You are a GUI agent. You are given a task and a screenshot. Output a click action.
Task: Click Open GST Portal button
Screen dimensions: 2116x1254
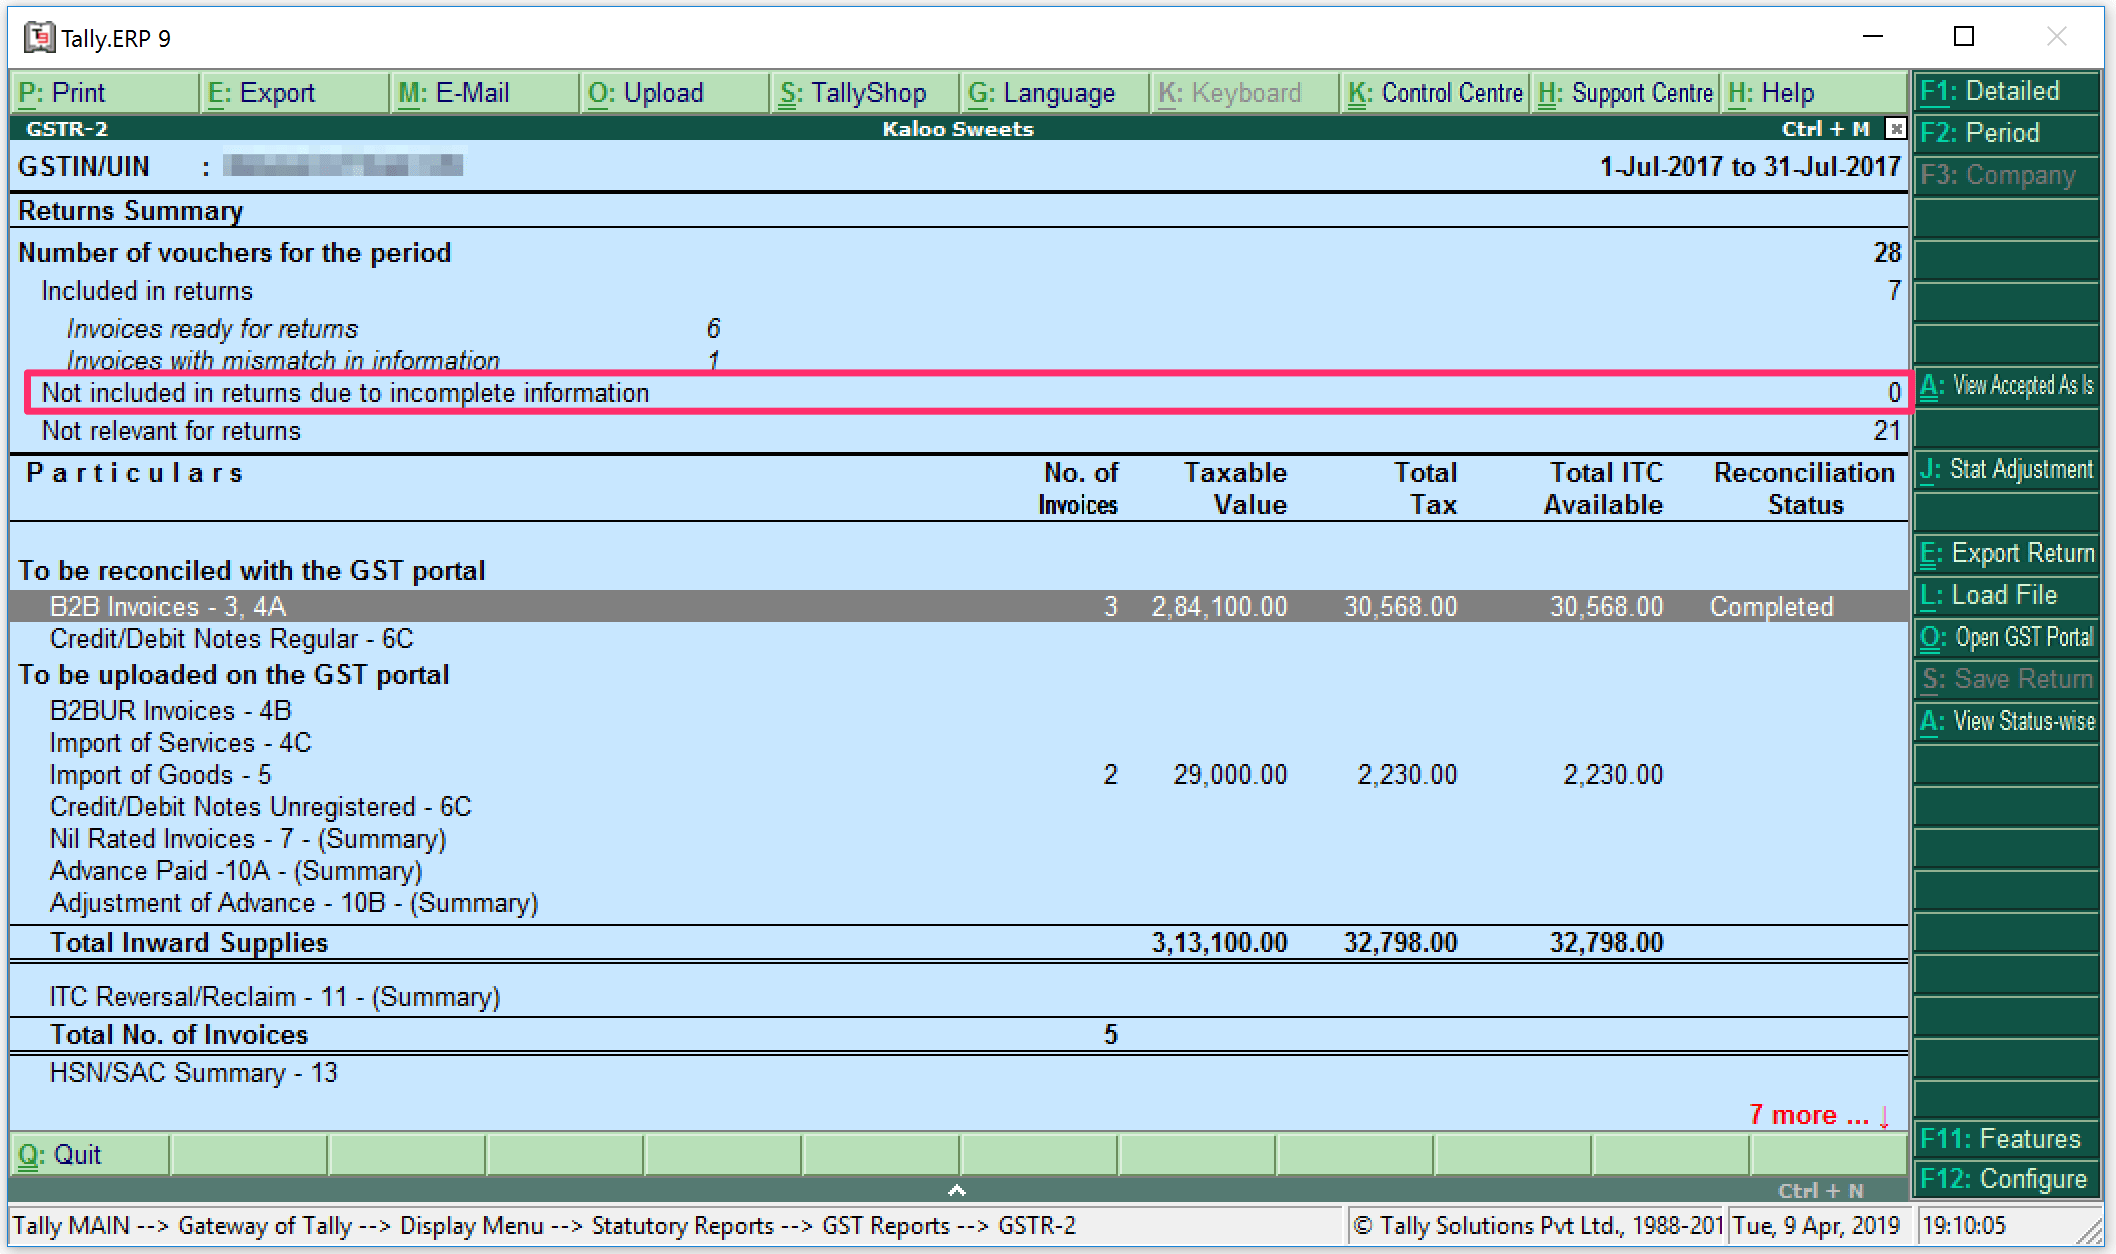tap(2006, 637)
